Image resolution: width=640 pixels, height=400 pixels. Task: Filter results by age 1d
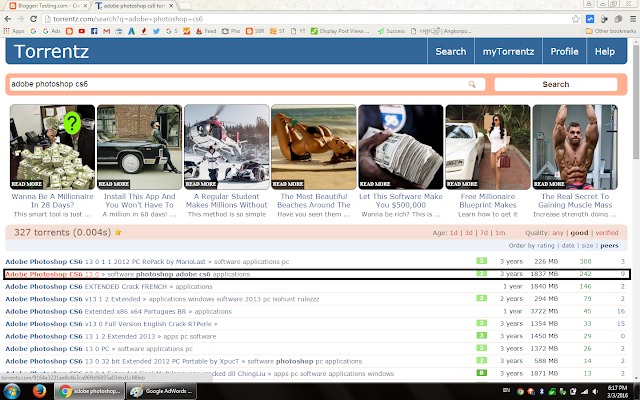(453, 233)
